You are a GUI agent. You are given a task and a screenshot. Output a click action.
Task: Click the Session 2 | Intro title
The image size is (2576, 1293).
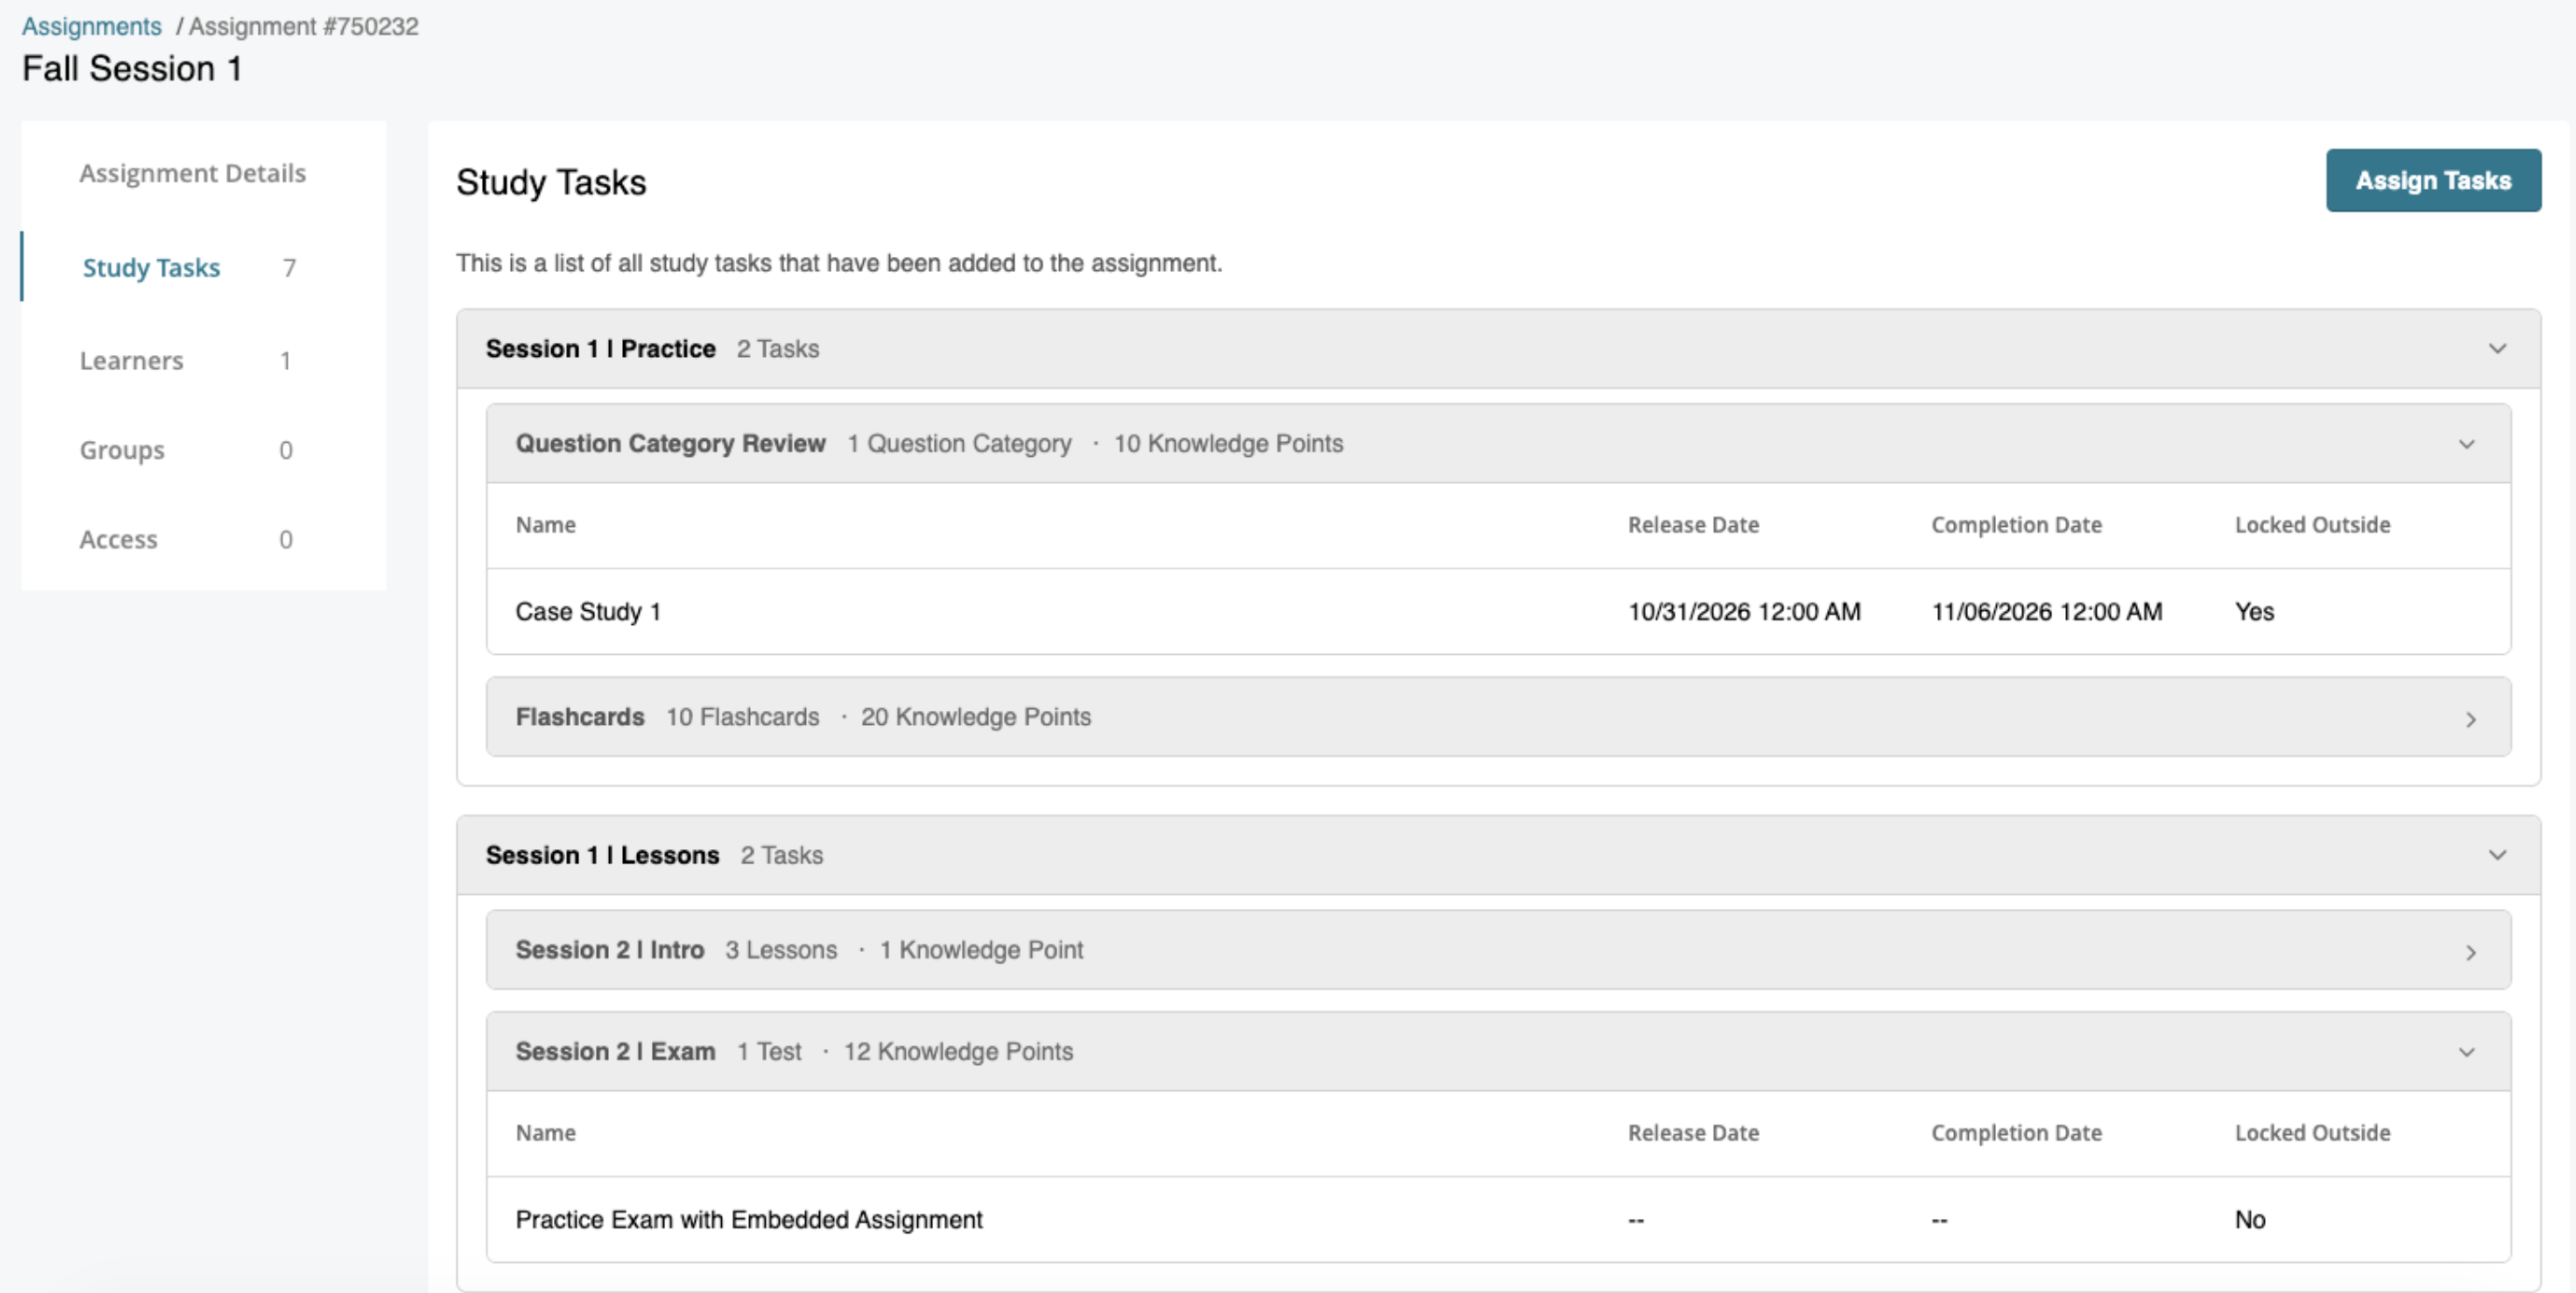(x=609, y=950)
